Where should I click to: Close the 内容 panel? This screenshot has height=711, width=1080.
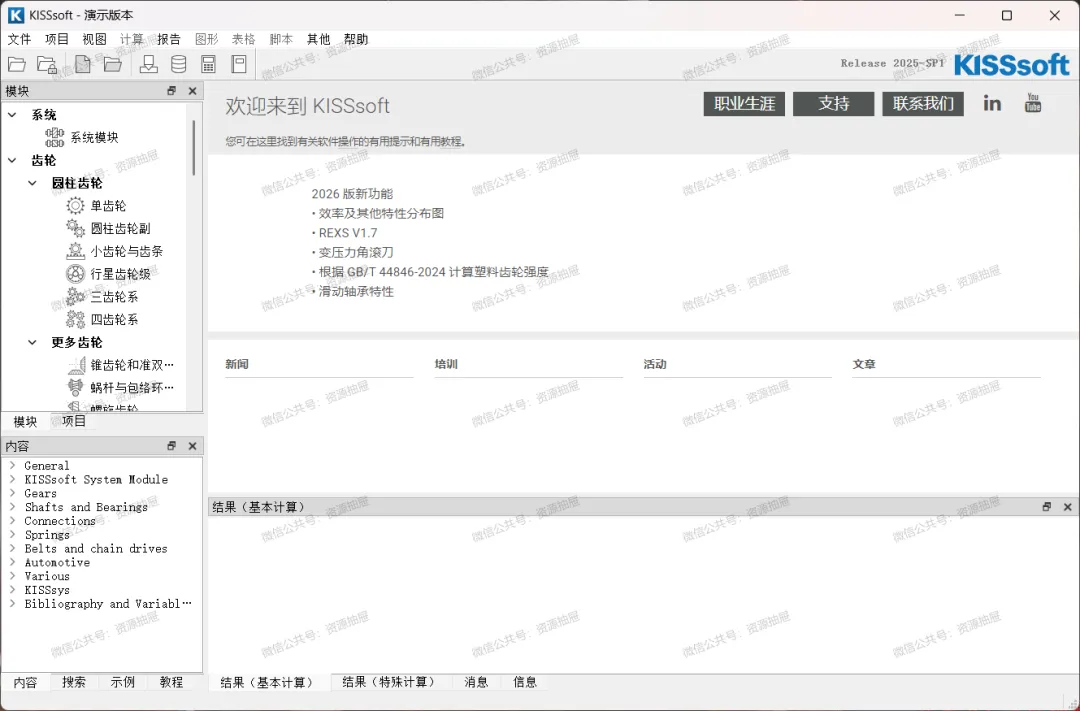click(192, 446)
